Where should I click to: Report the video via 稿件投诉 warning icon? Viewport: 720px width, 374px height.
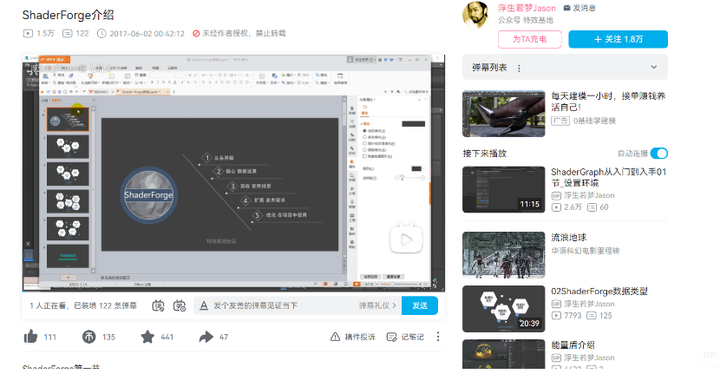pos(335,337)
